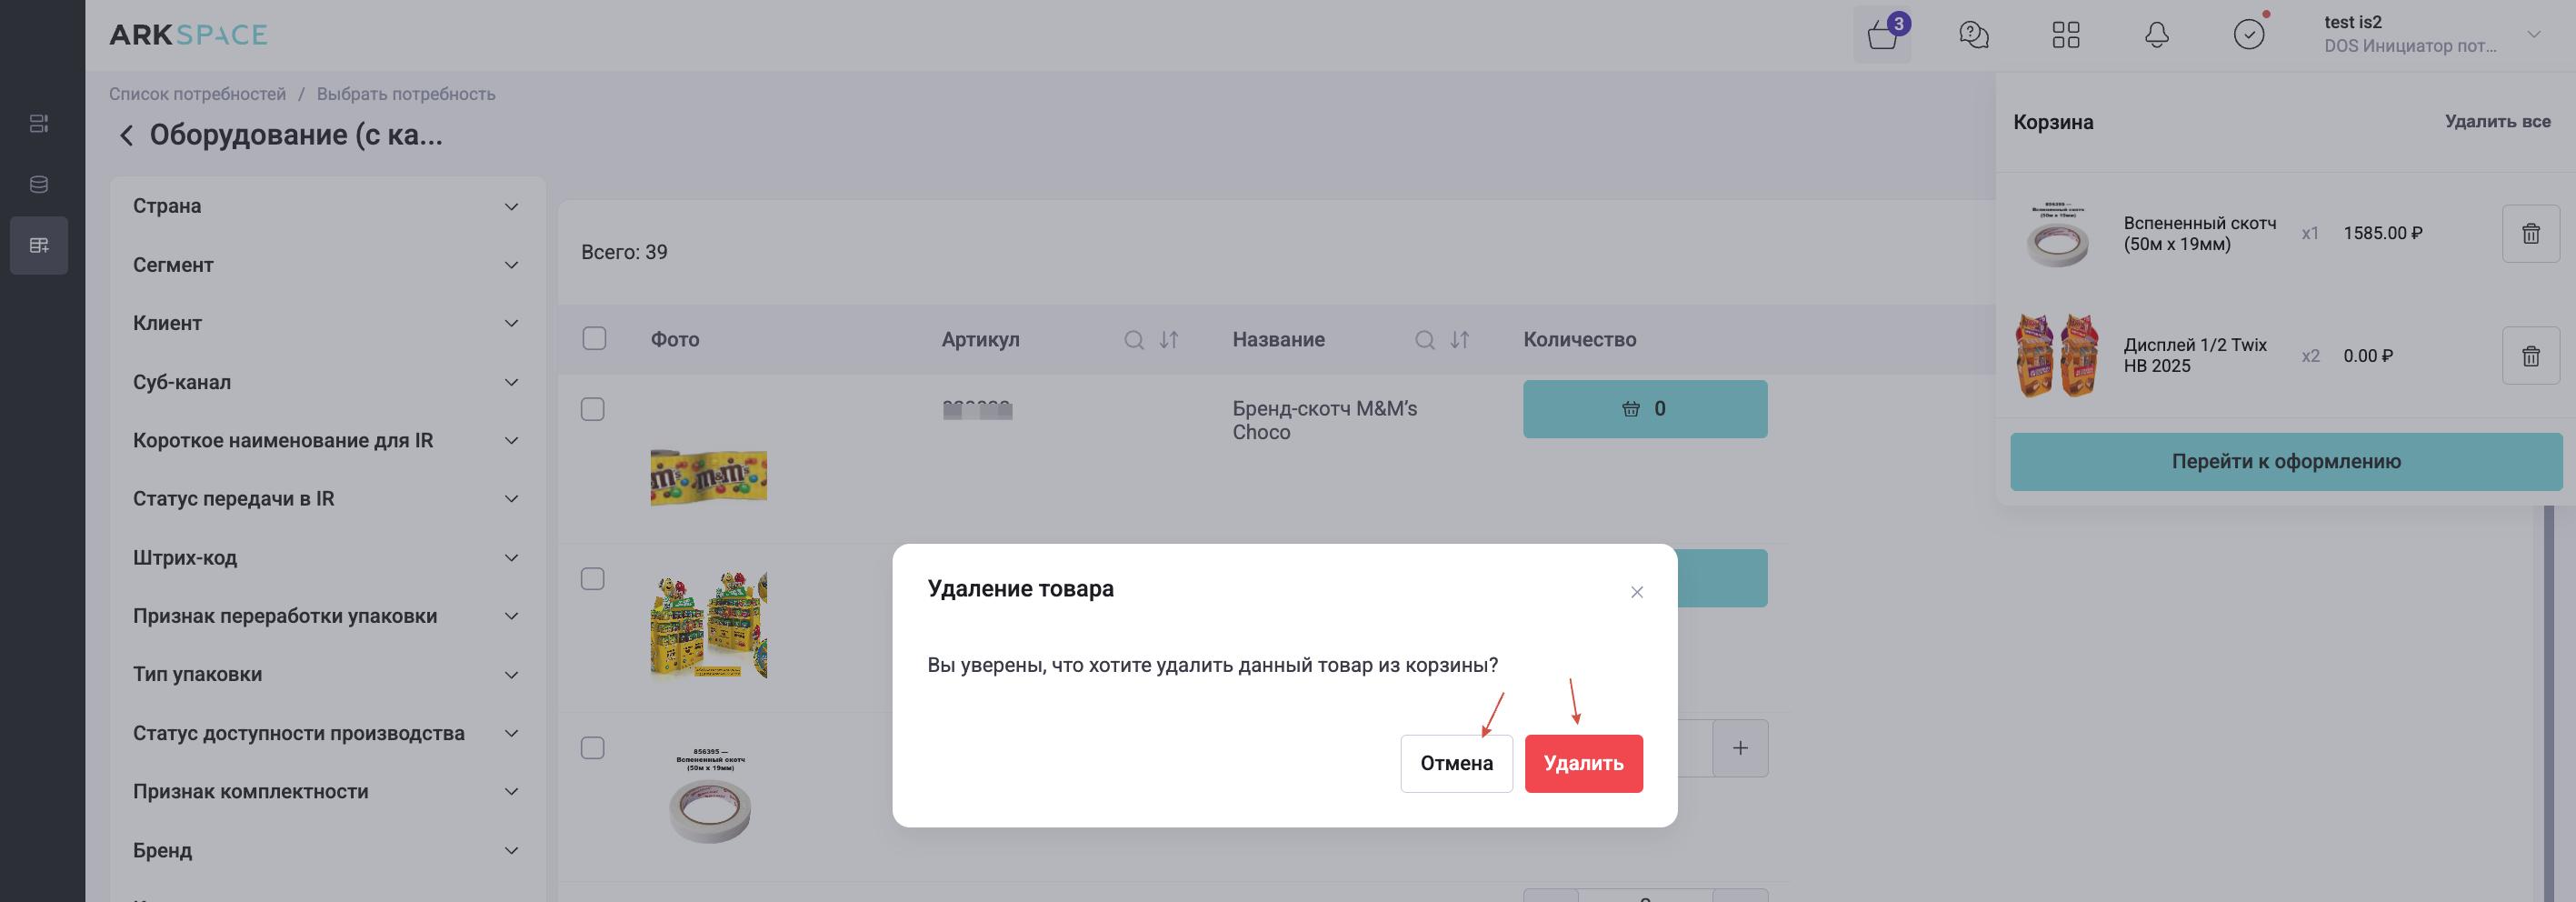The width and height of the screenshot is (2576, 902).
Task: Open the apps grid icon
Action: (x=2065, y=35)
